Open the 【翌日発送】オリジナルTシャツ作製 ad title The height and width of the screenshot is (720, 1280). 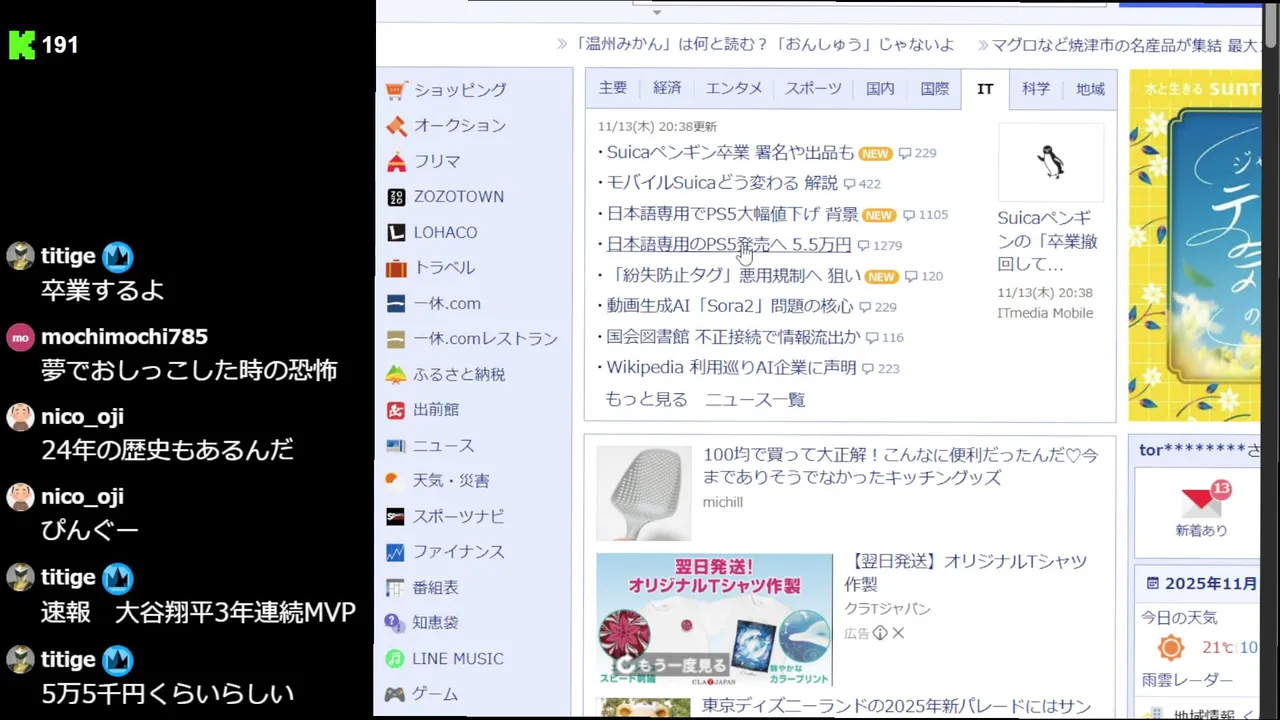(x=965, y=572)
